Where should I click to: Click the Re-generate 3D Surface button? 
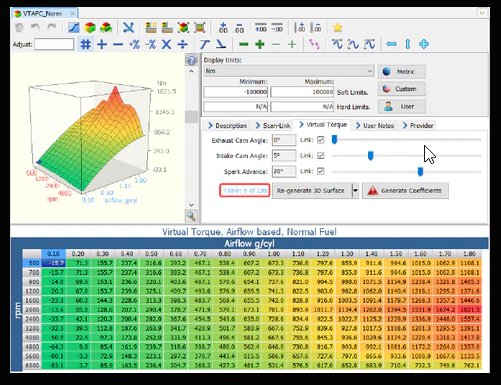coord(312,190)
